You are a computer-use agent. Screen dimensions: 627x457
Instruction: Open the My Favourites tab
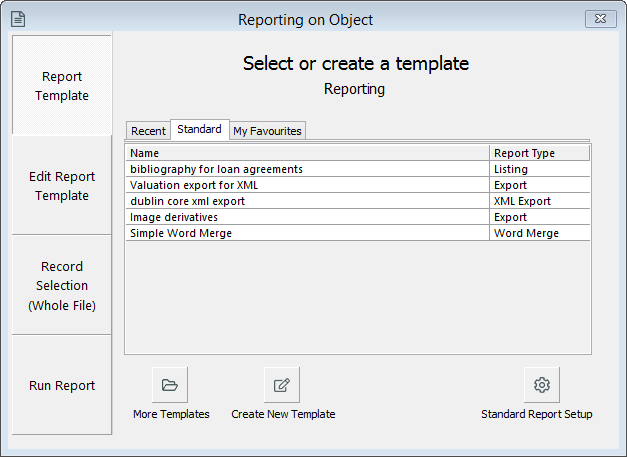point(267,131)
